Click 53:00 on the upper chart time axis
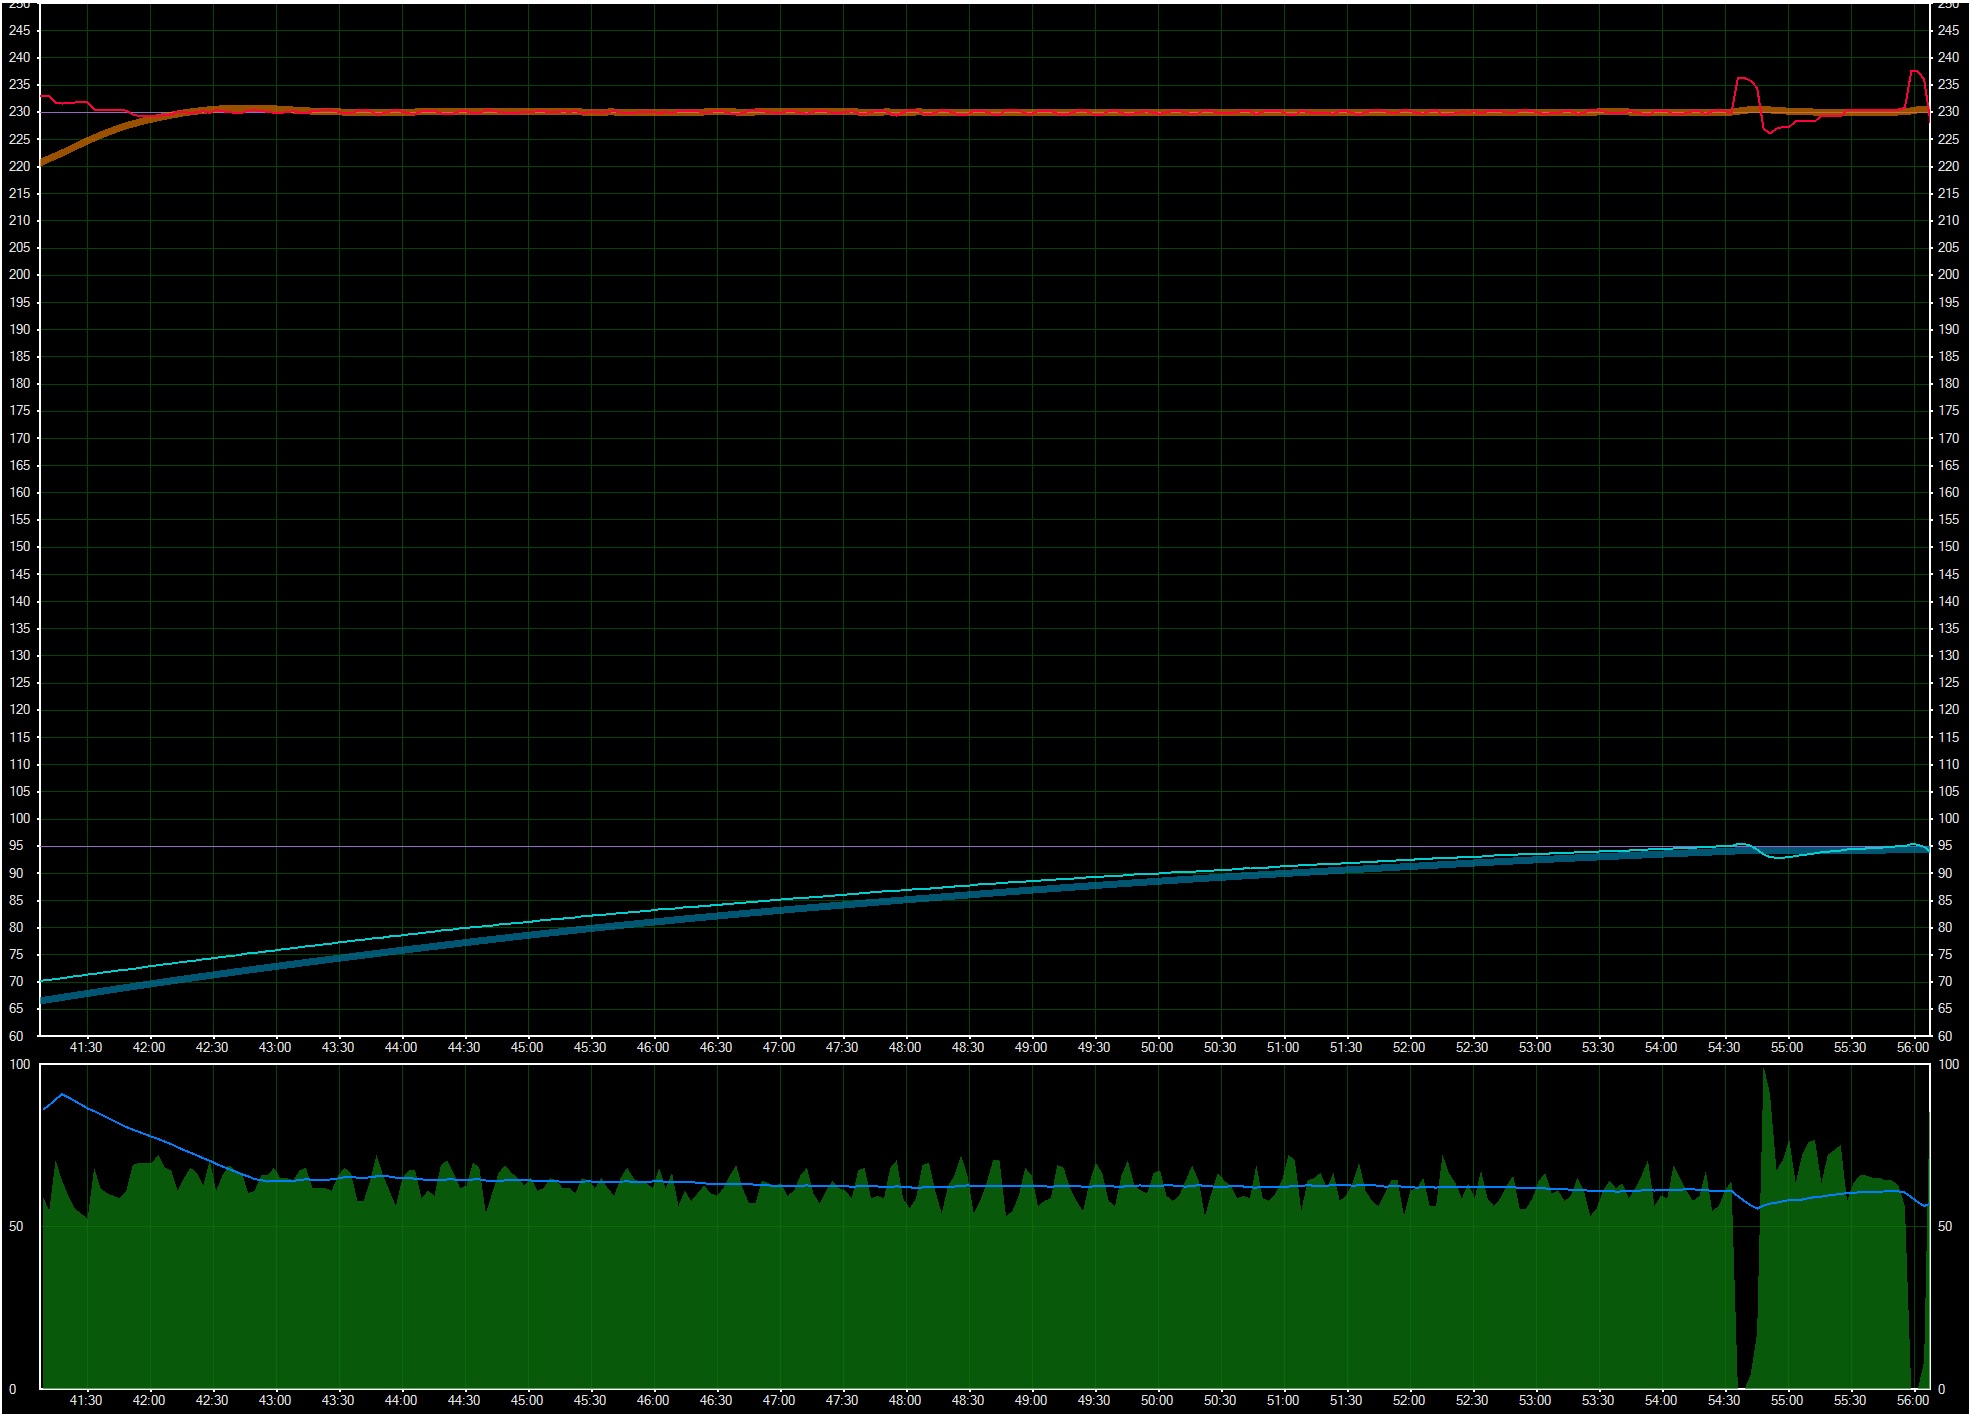Screen dimensions: 1972x1414 click(1535, 1048)
